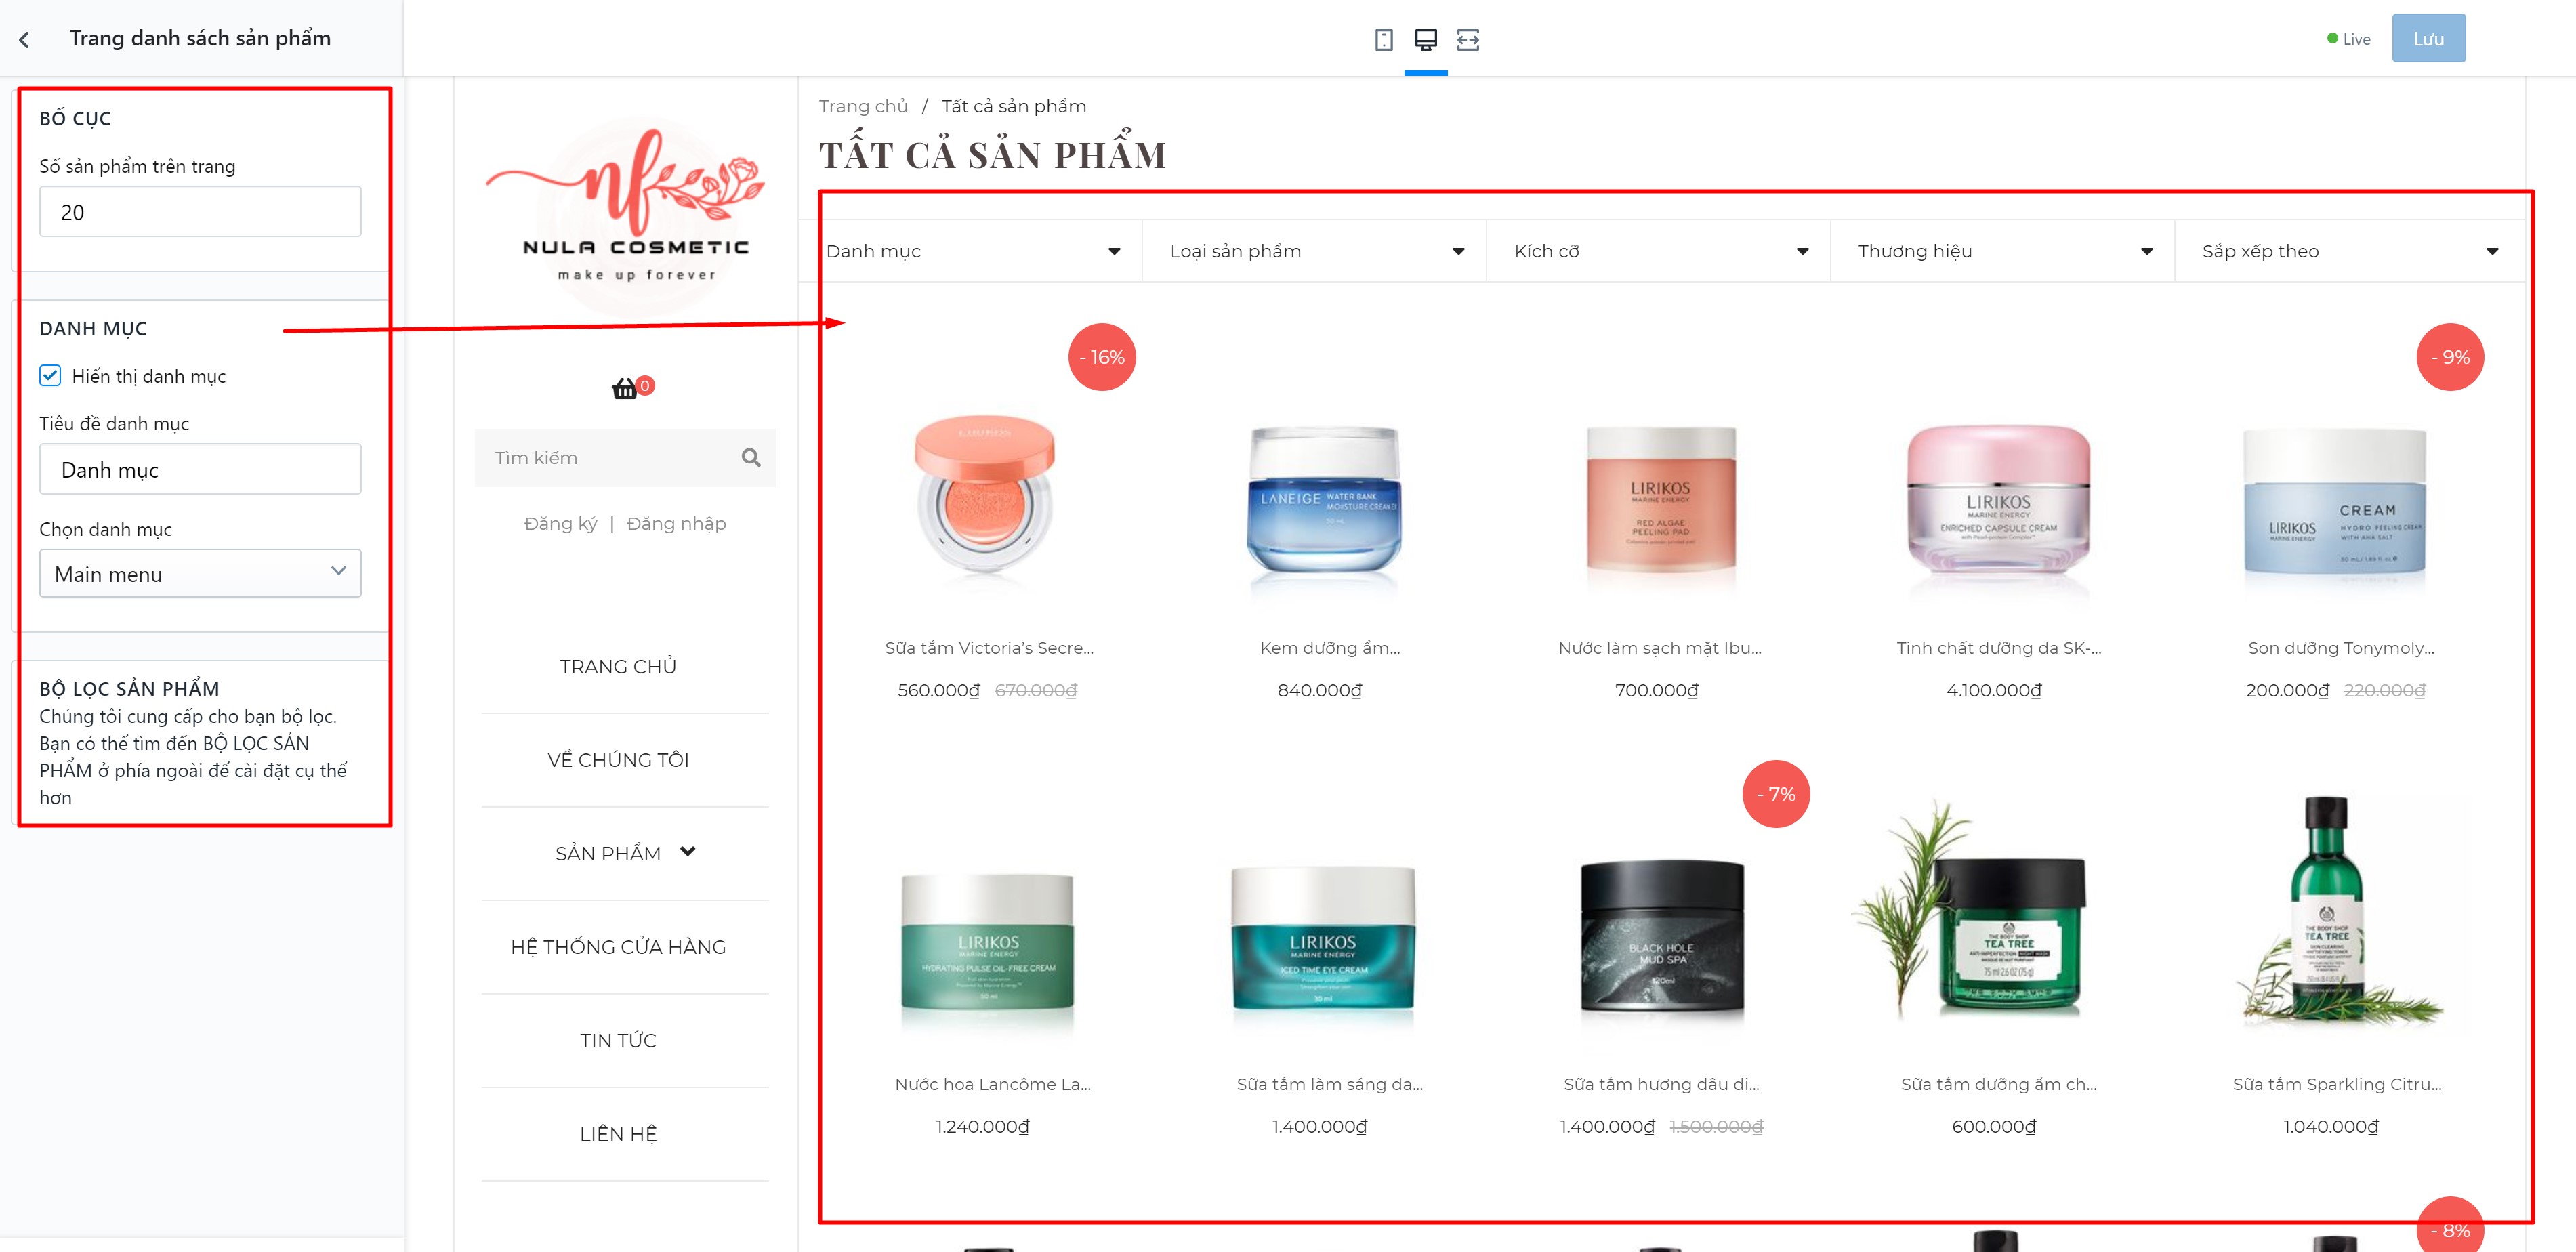
Task: Open Sữa tắm làm sáng da... title
Action: (x=1329, y=1085)
